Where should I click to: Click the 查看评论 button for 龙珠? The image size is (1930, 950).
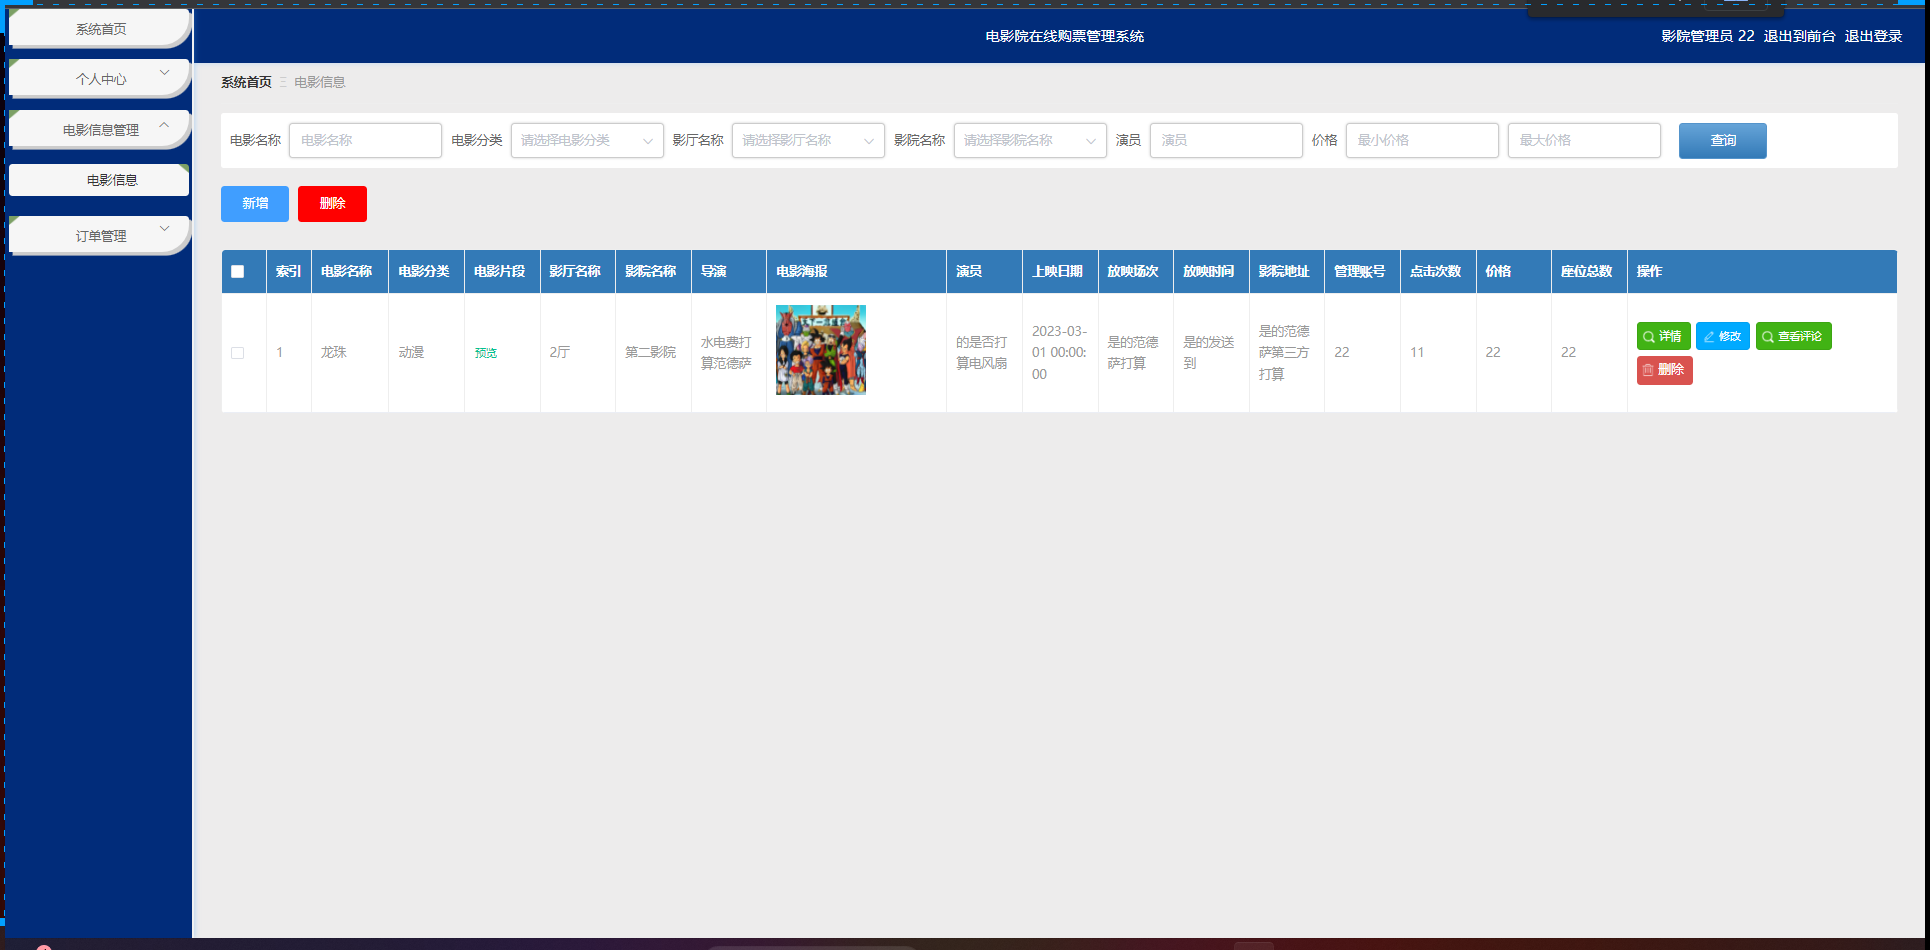1793,336
